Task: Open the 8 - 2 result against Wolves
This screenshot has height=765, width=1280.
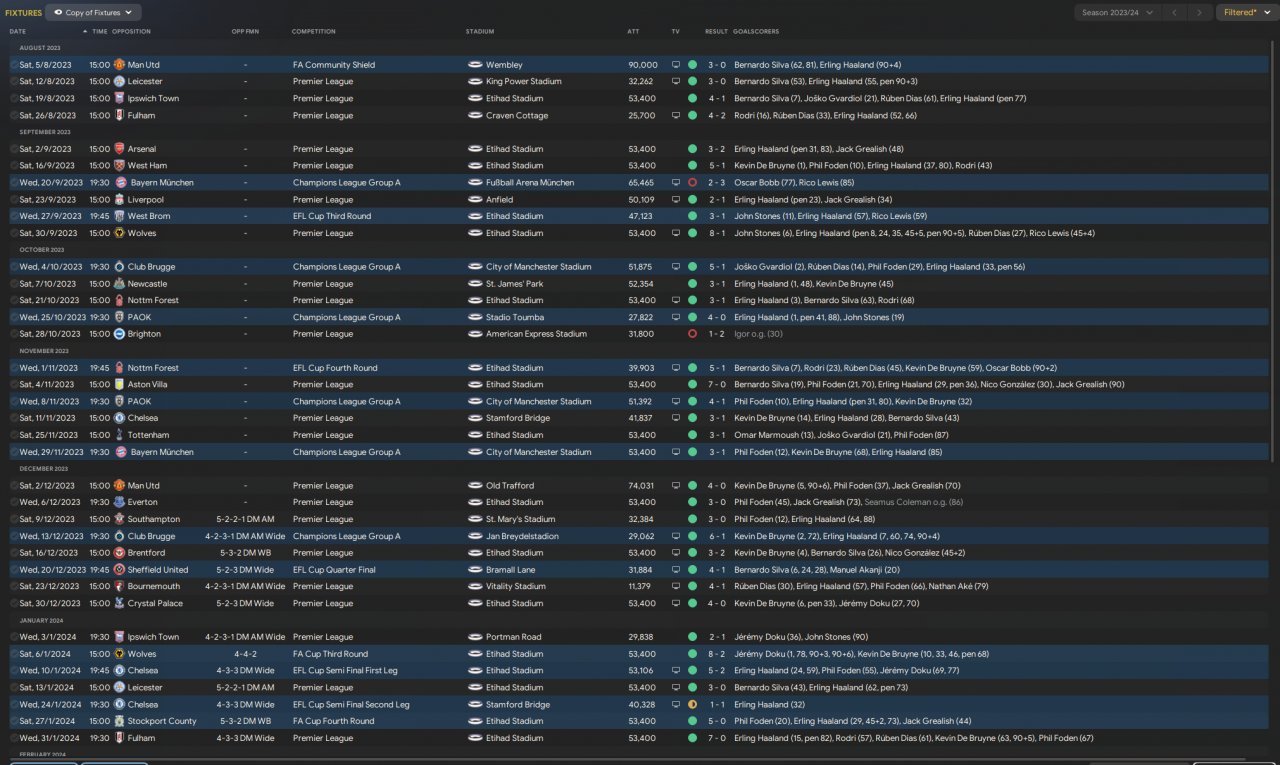Action: [716, 654]
